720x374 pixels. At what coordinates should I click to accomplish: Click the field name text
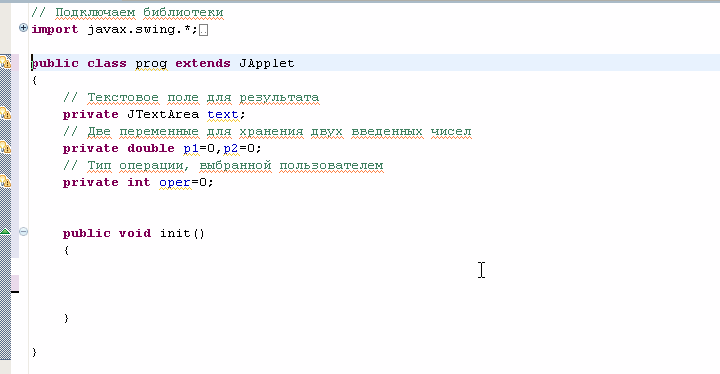(223, 114)
